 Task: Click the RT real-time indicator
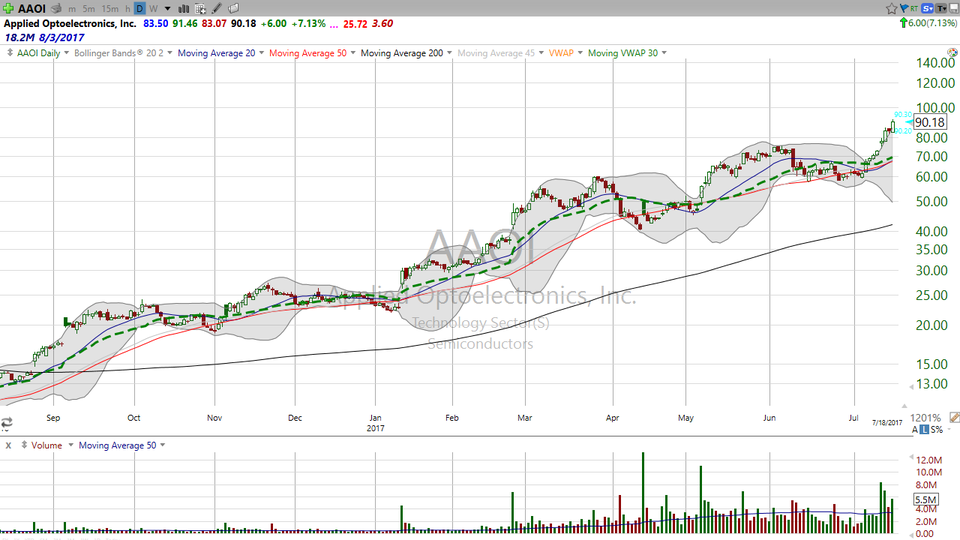click(914, 9)
